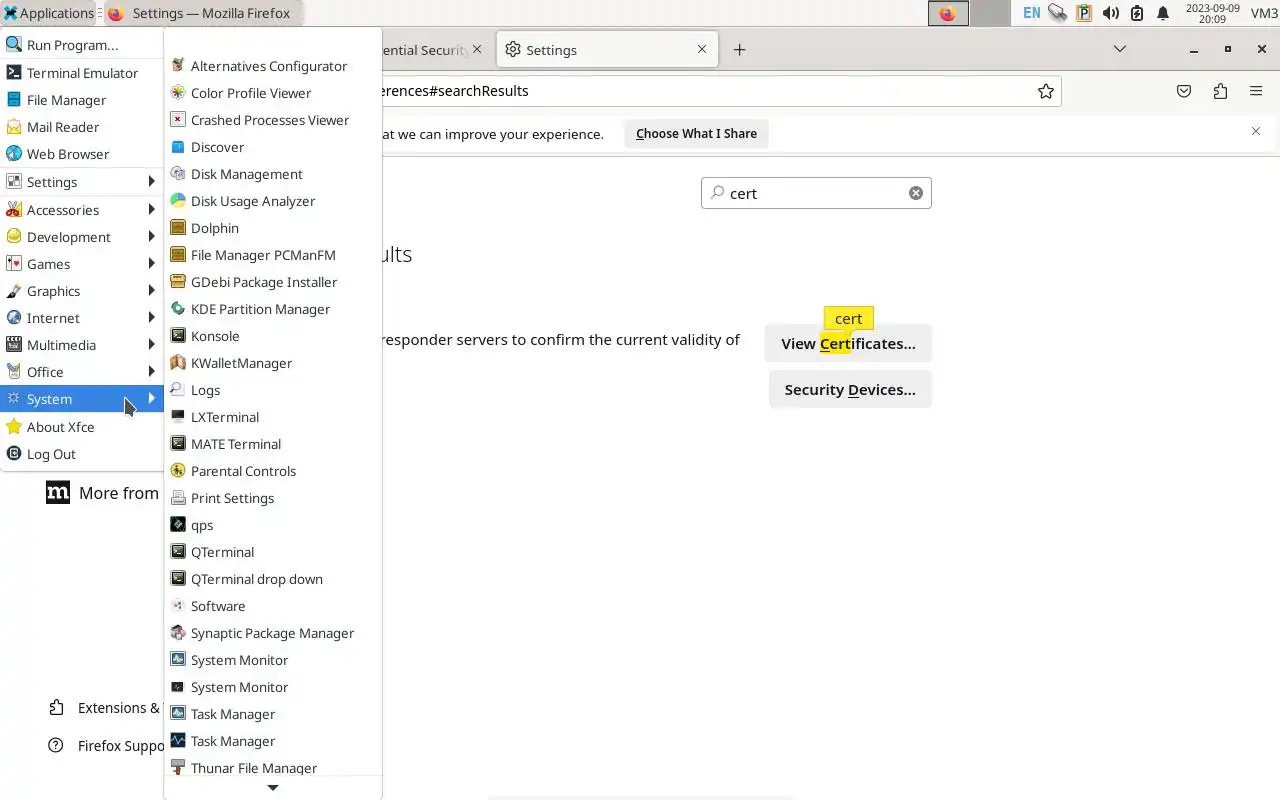This screenshot has height=800, width=1280.
Task: Open Crashed Processes Viewer entry
Action: pyautogui.click(x=272, y=120)
